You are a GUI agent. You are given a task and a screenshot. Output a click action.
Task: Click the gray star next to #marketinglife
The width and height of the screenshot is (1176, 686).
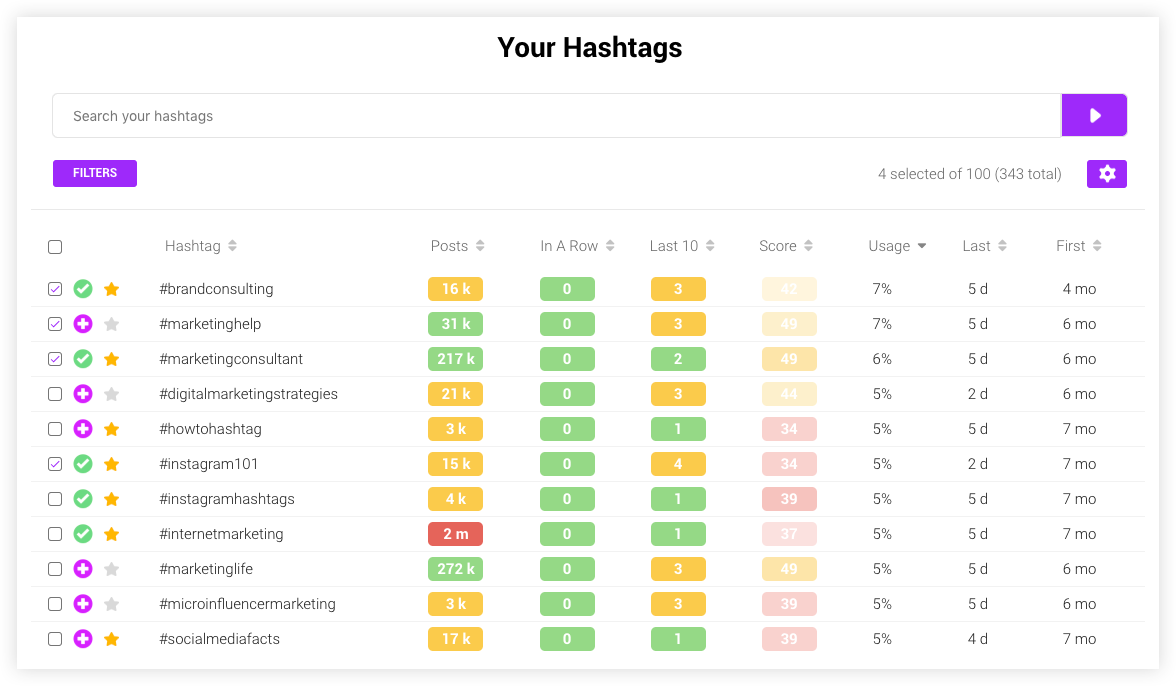coord(111,568)
